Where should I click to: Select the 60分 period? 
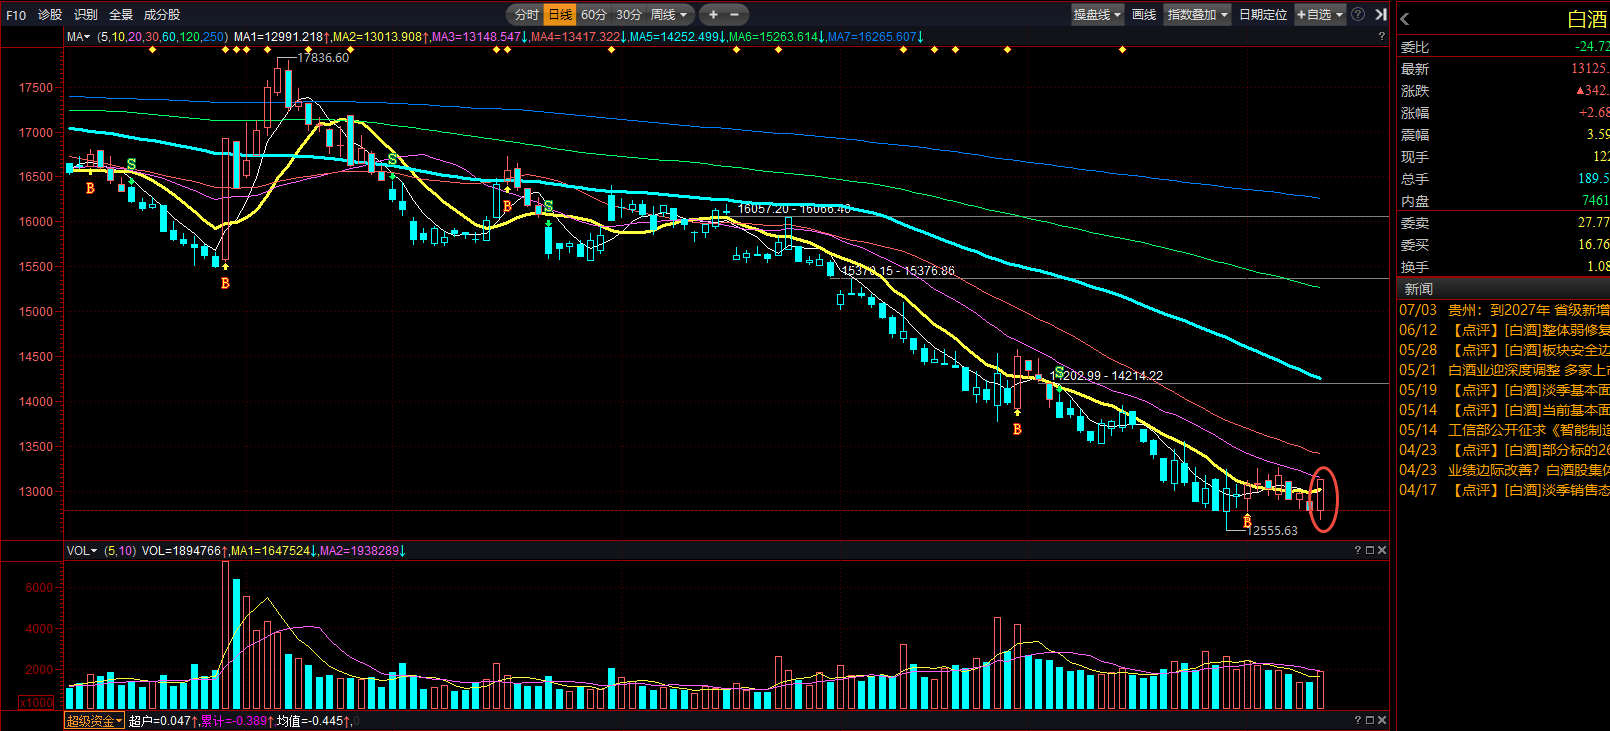[x=594, y=14]
